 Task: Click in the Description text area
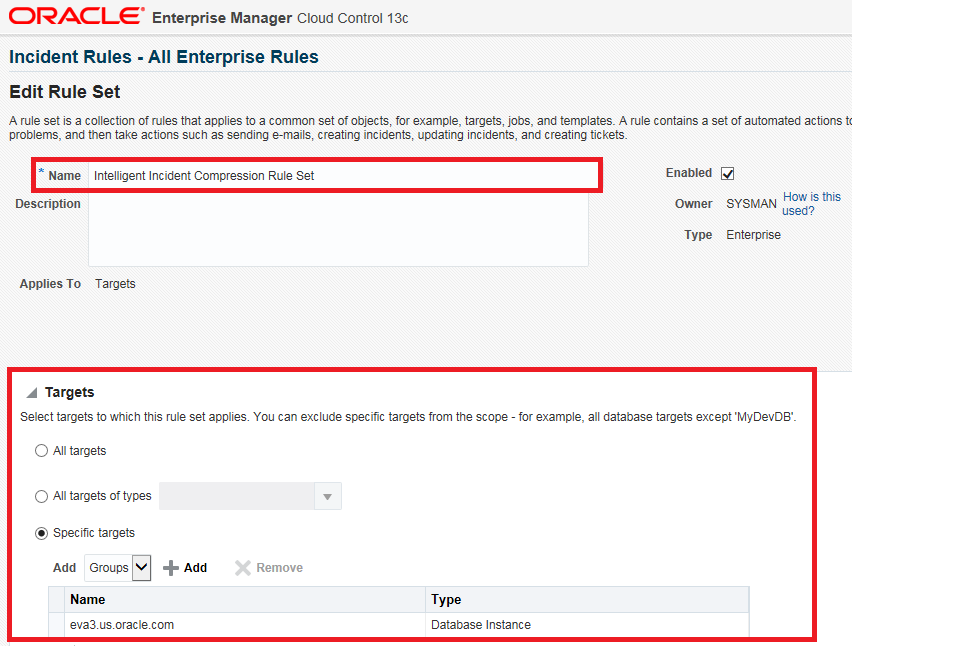click(338, 231)
